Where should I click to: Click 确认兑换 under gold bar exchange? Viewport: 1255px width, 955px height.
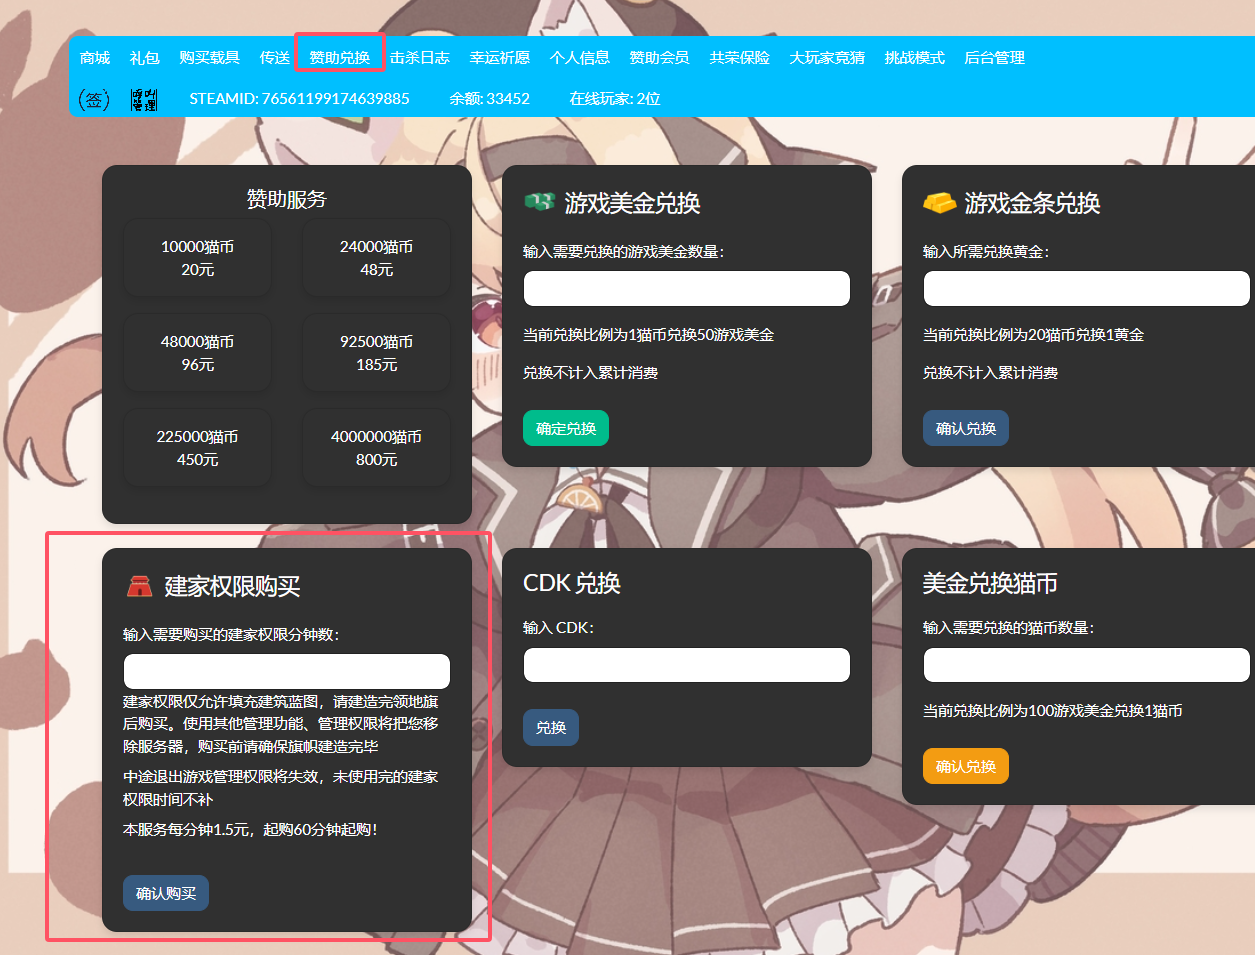(x=965, y=428)
